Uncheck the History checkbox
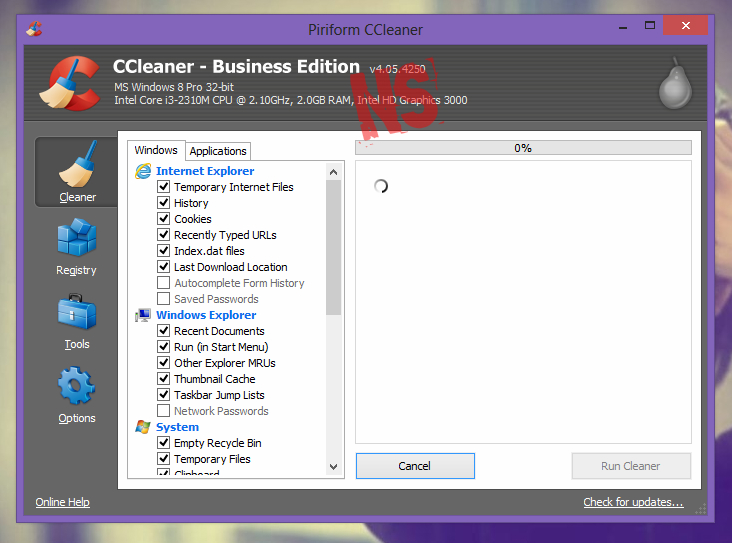 (x=163, y=203)
